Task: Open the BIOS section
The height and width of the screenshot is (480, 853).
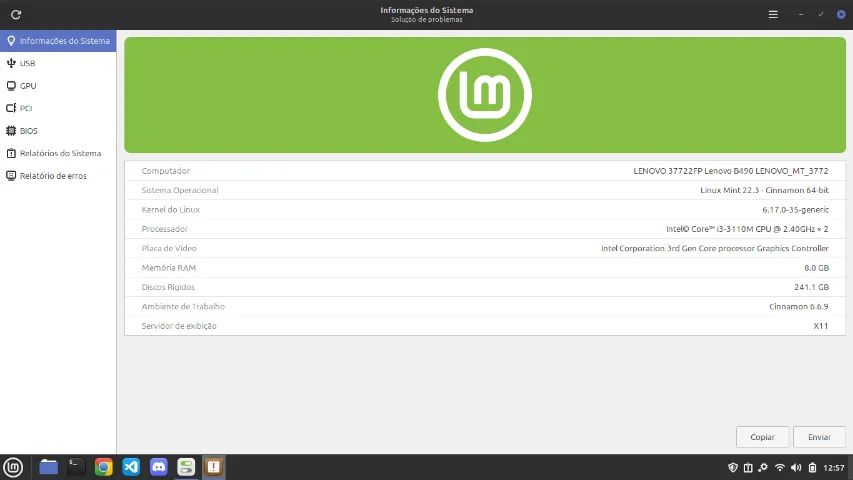Action: click(x=58, y=131)
